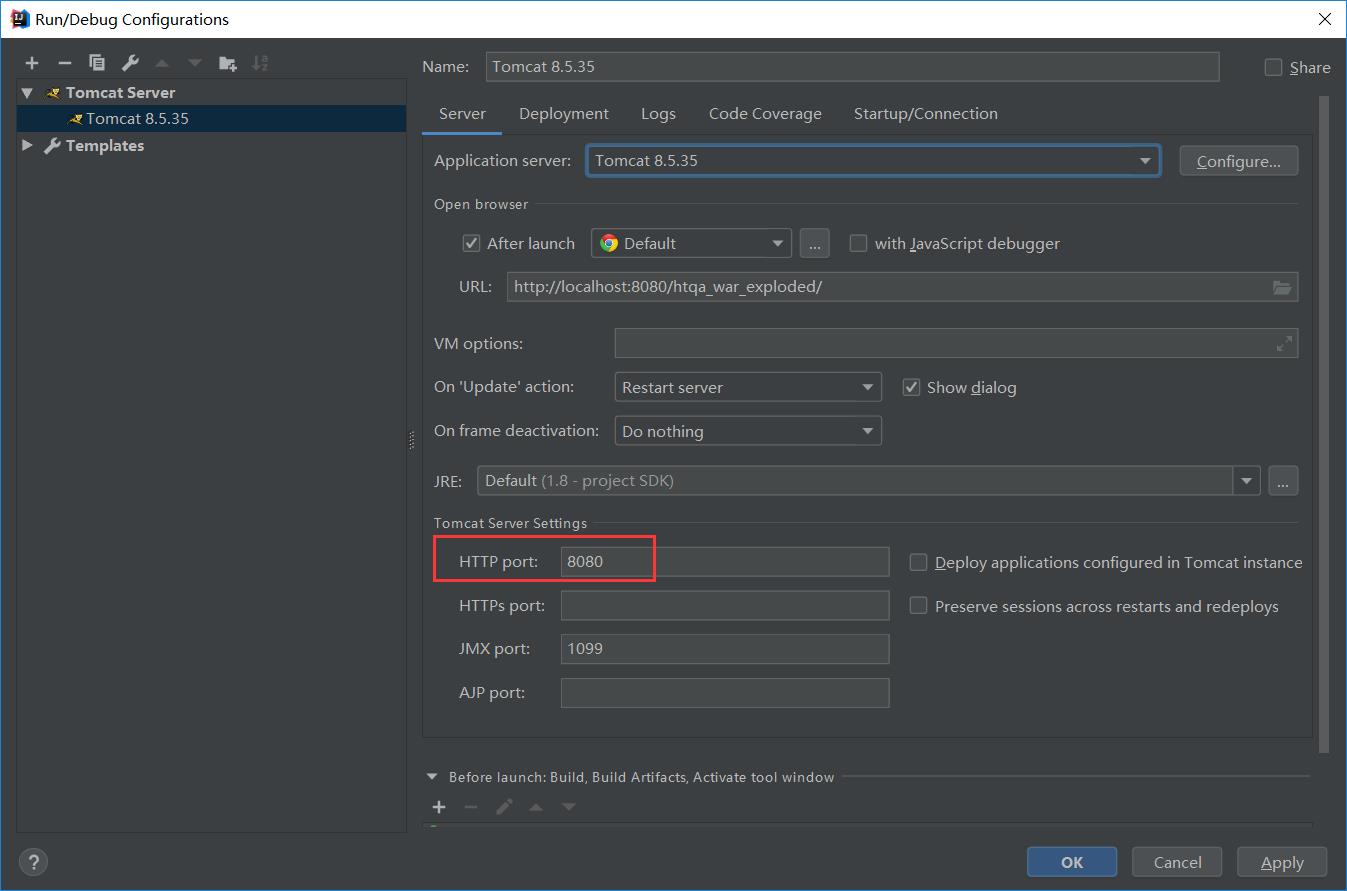1347x891 pixels.
Task: Select Tomcat Server group in tree
Action: (x=120, y=92)
